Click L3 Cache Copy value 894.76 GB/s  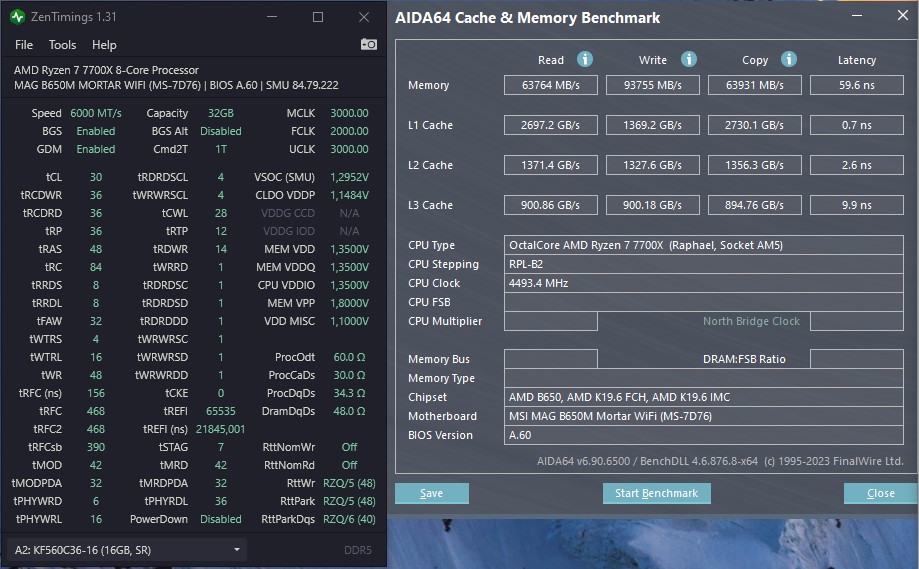(x=754, y=205)
